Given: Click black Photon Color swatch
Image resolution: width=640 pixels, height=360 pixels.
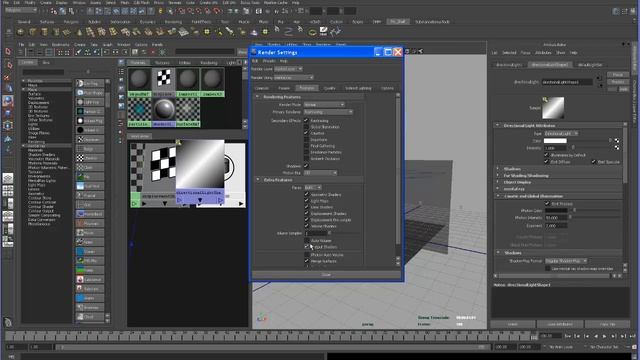Looking at the screenshot, I should [x=556, y=211].
